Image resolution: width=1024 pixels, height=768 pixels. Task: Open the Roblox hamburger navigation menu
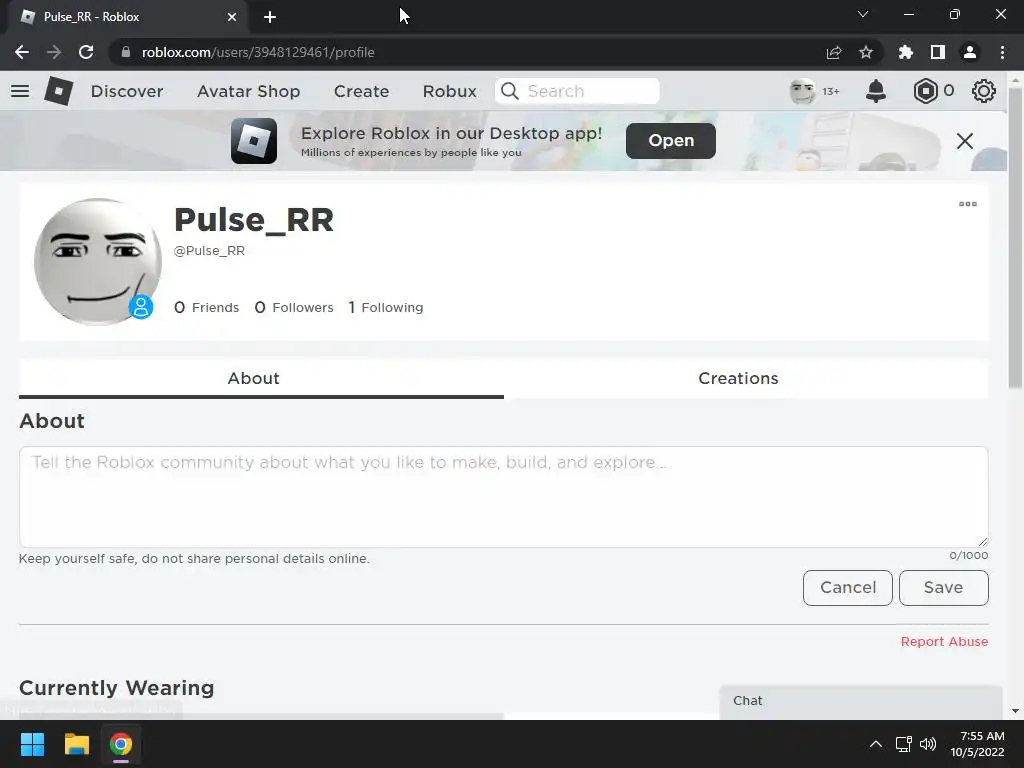point(20,91)
